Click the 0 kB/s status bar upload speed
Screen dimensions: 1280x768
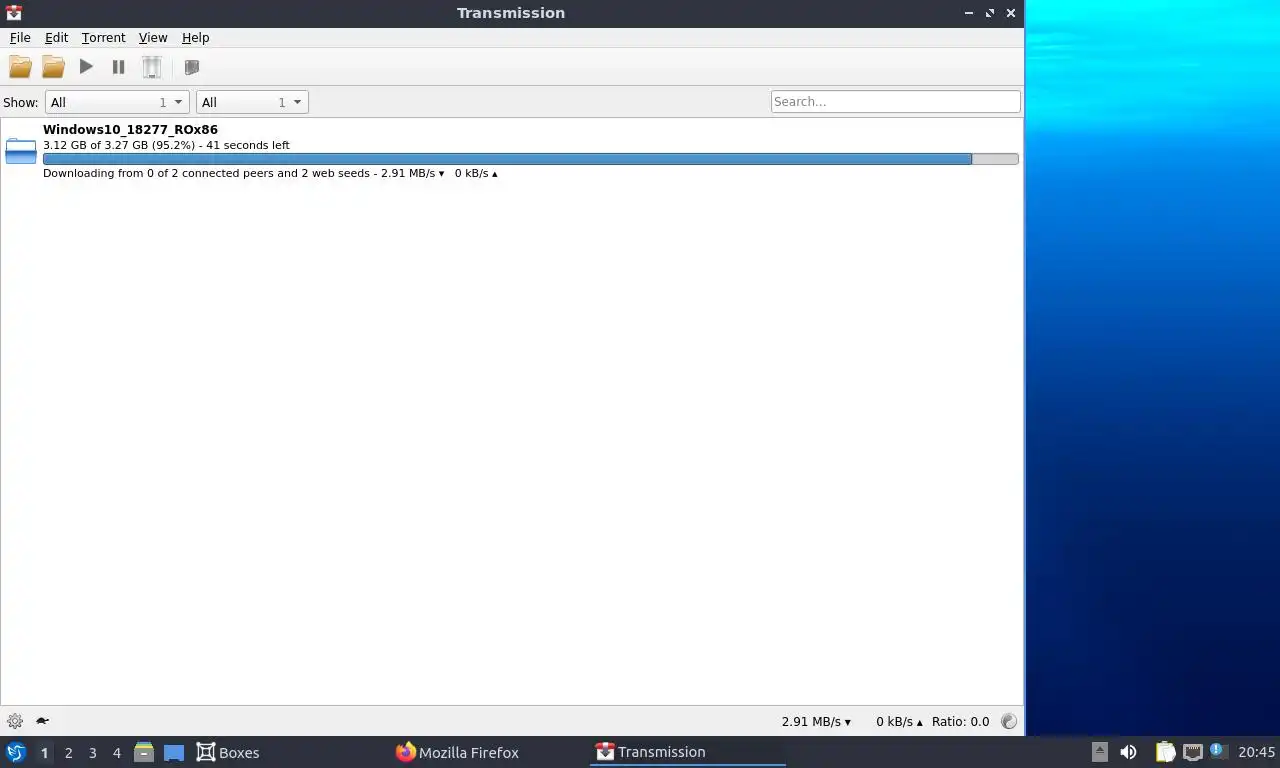899,721
